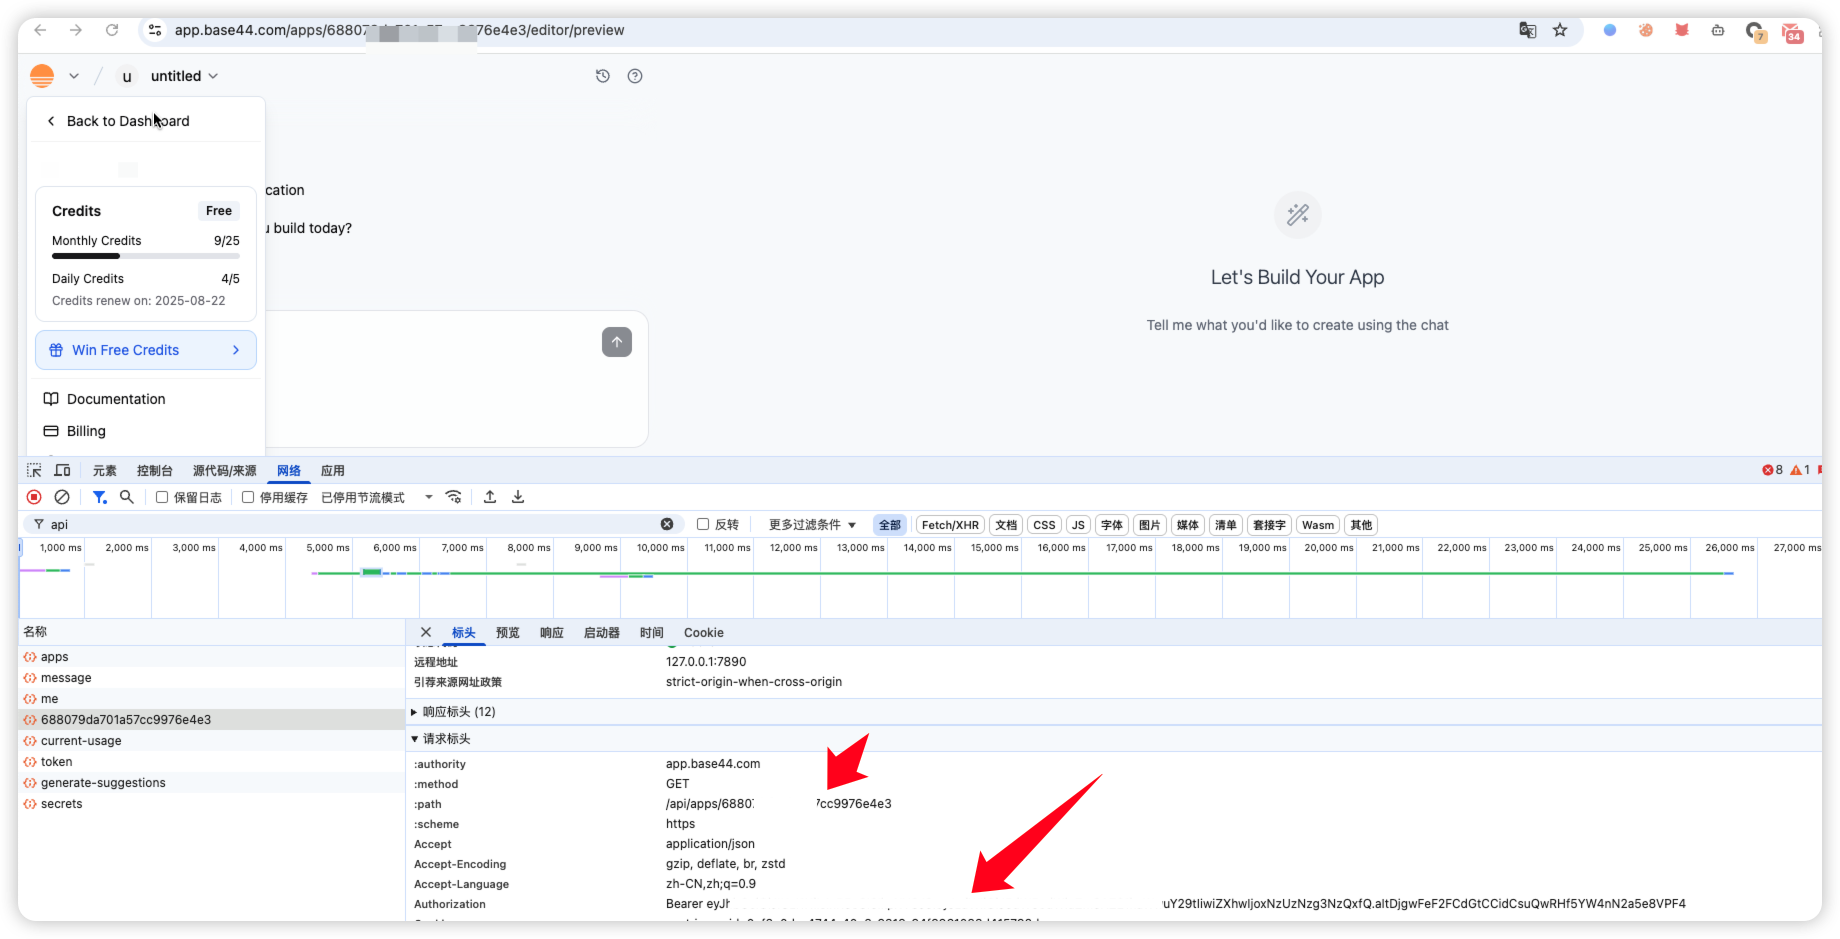Click Win Free Credits button
The height and width of the screenshot is (939, 1840).
pyautogui.click(x=146, y=350)
